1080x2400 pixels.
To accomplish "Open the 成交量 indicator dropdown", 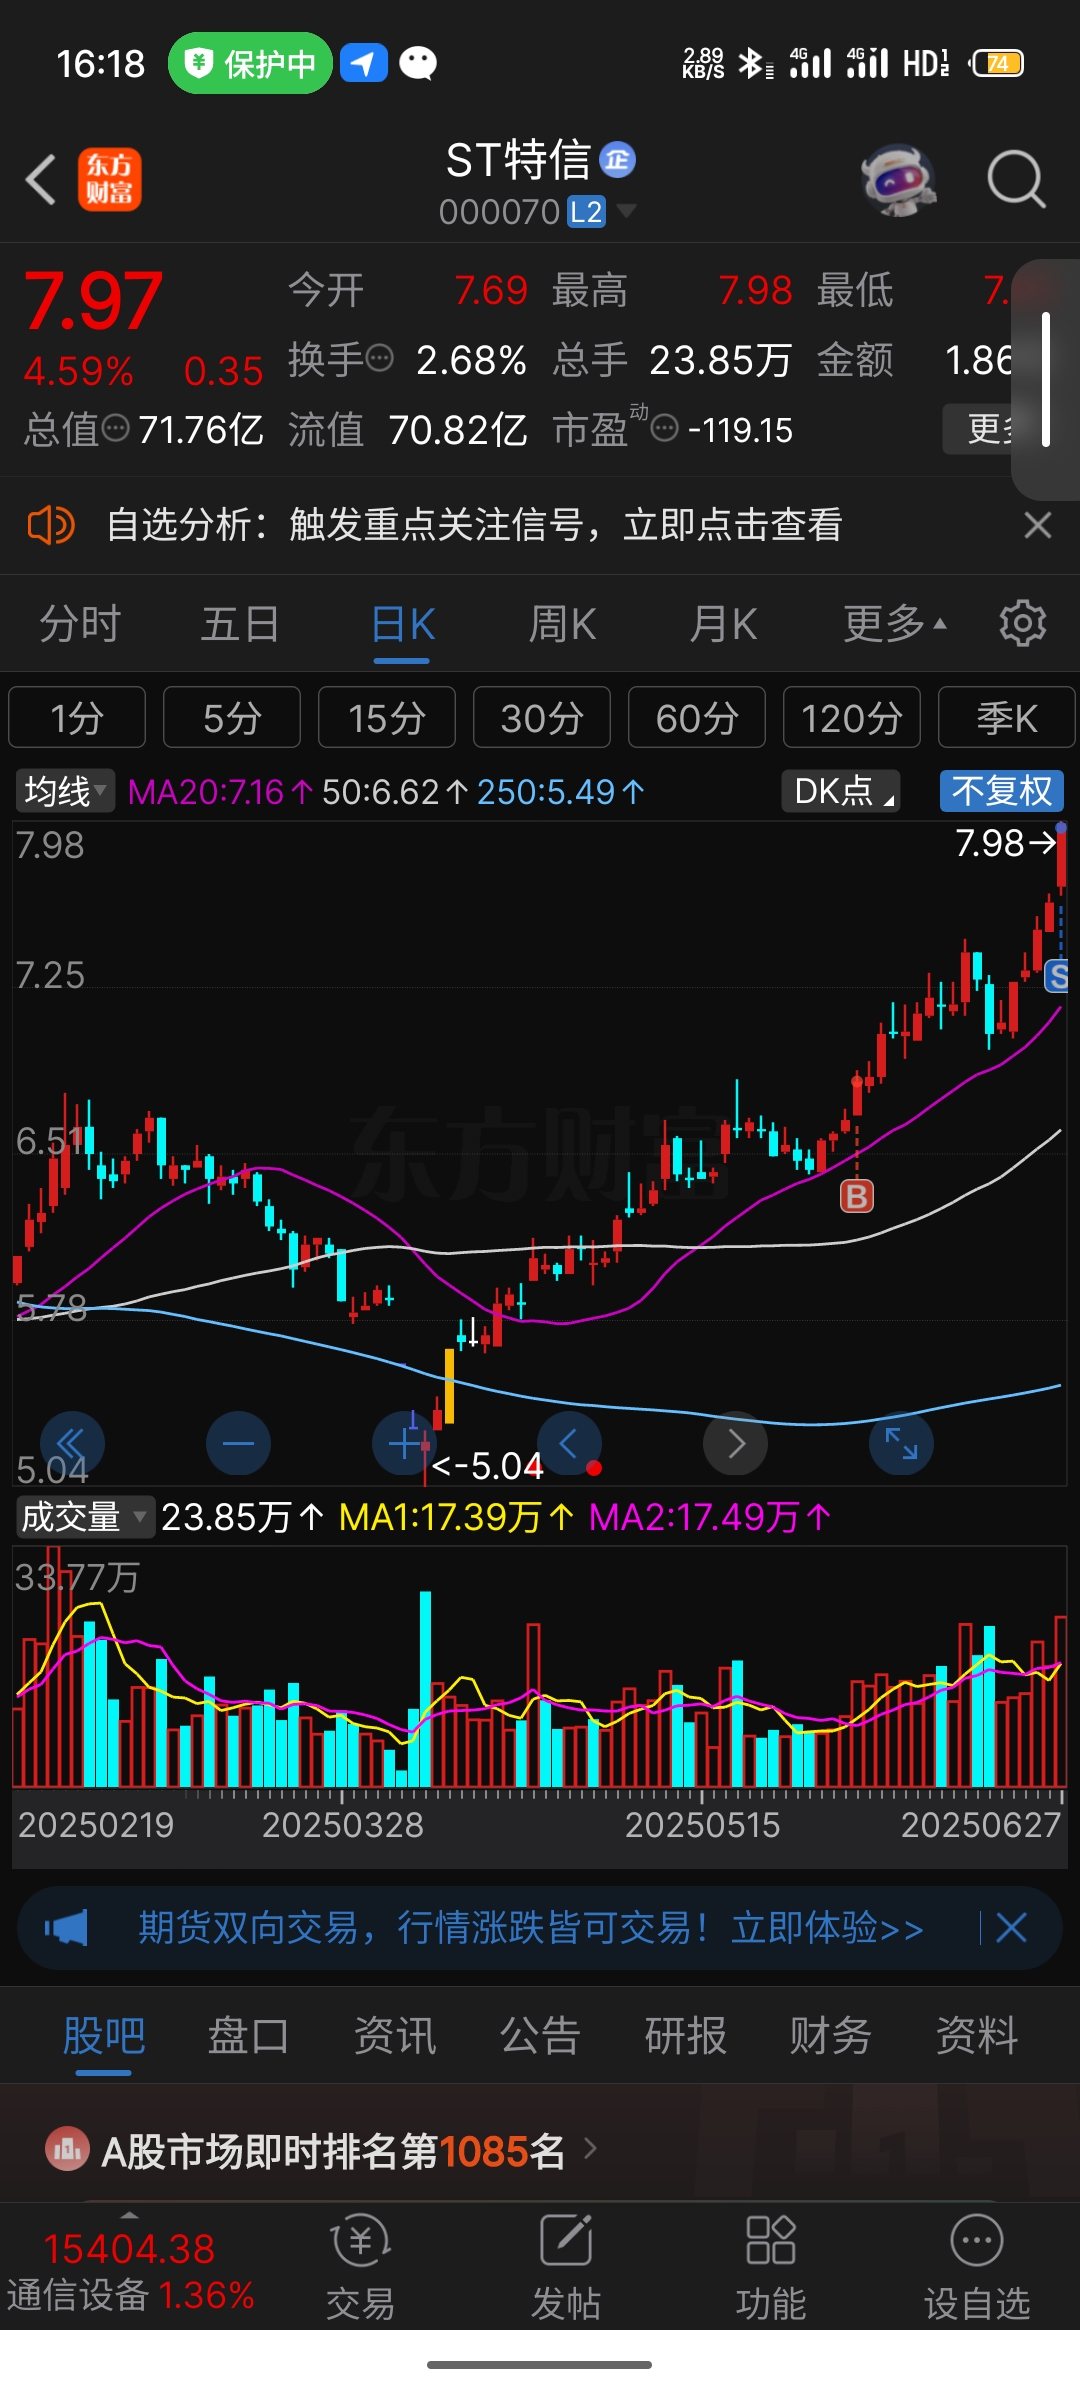I will (84, 1517).
